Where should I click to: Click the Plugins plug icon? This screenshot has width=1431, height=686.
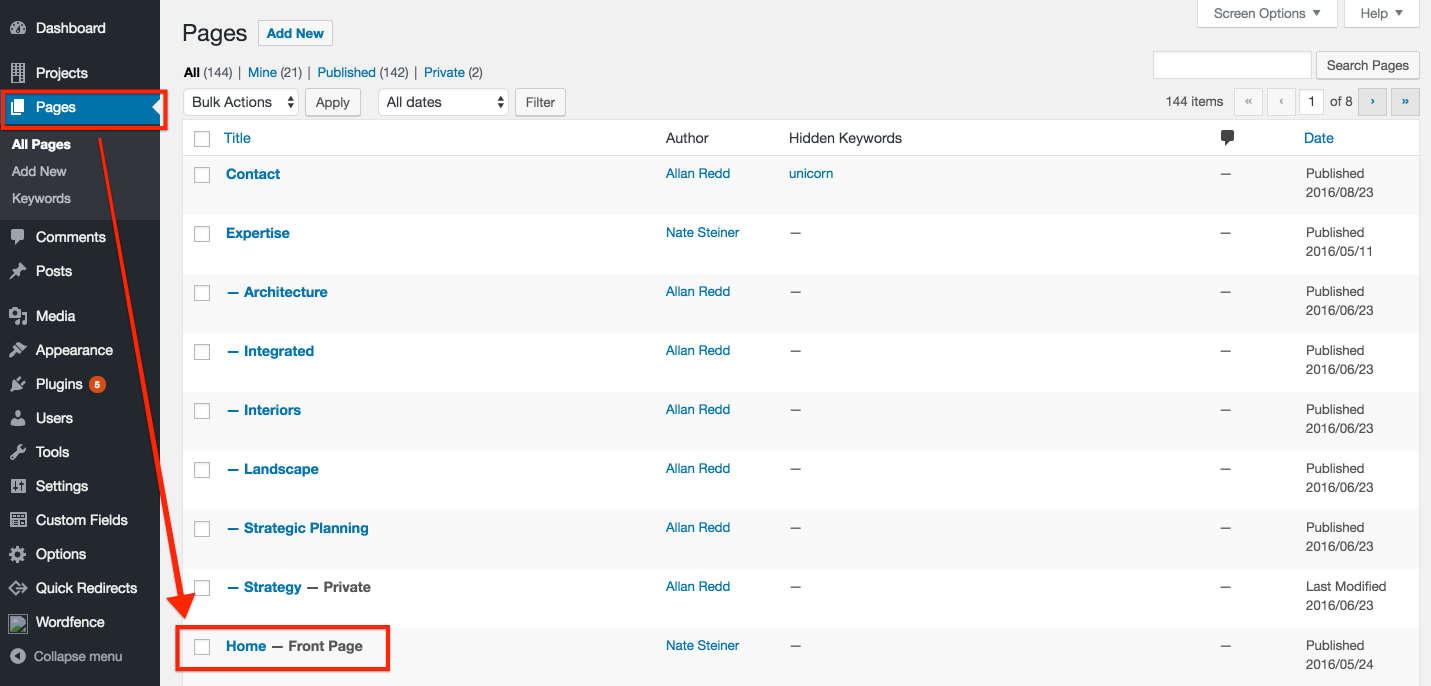(18, 384)
